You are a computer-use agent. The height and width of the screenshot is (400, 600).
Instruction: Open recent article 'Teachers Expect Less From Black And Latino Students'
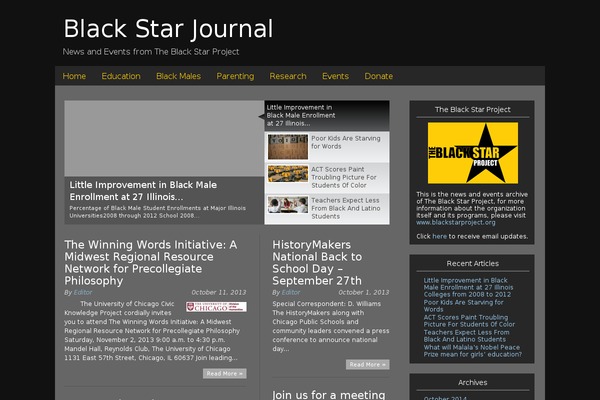(x=466, y=336)
